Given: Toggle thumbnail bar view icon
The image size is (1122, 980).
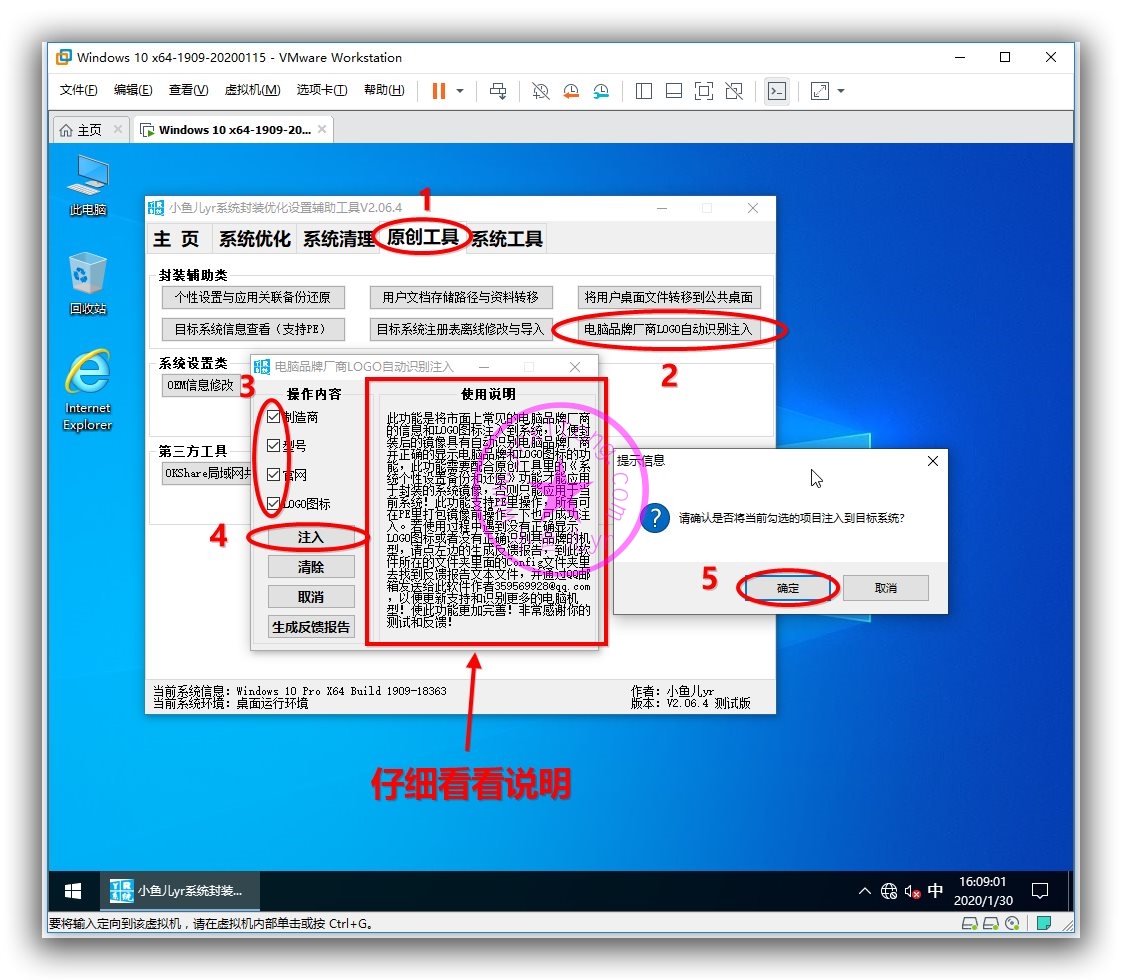Looking at the screenshot, I should click(x=673, y=91).
